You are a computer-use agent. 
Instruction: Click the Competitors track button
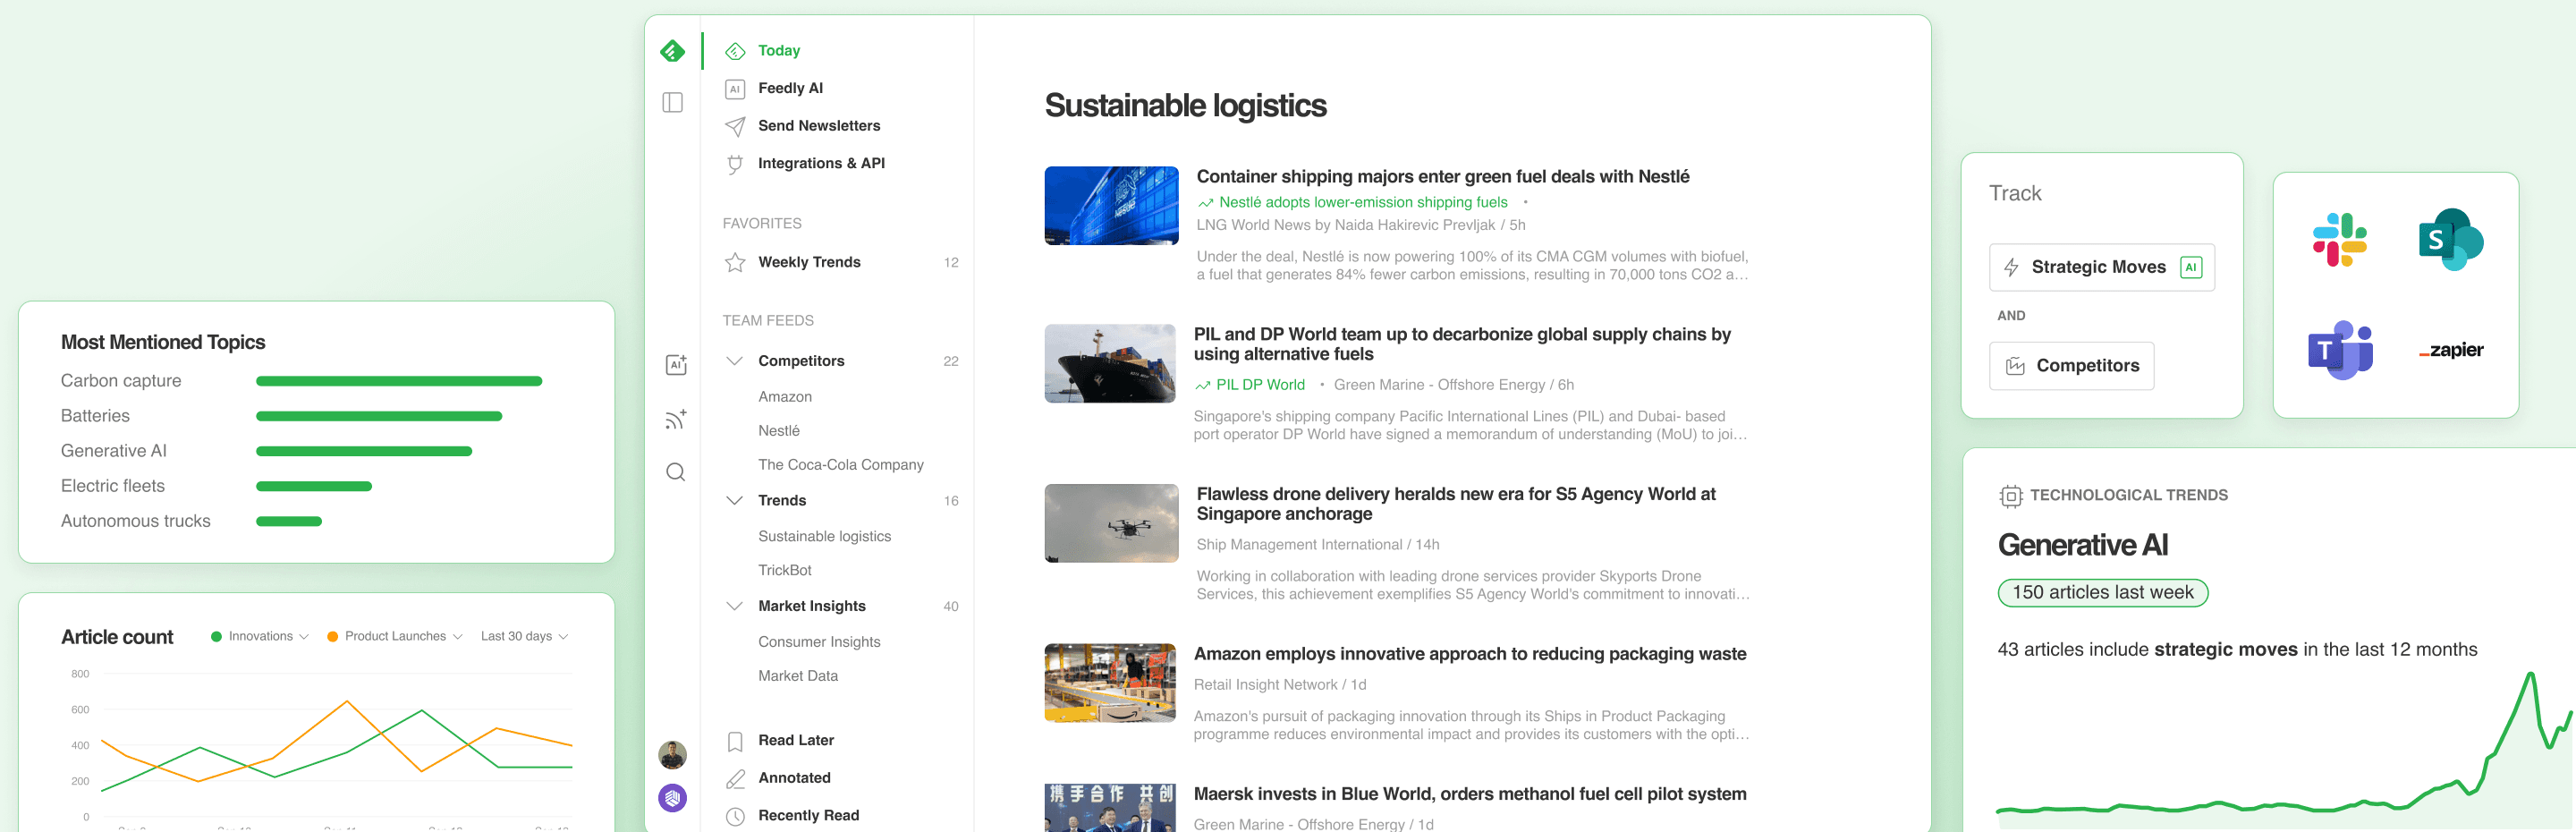2071,366
